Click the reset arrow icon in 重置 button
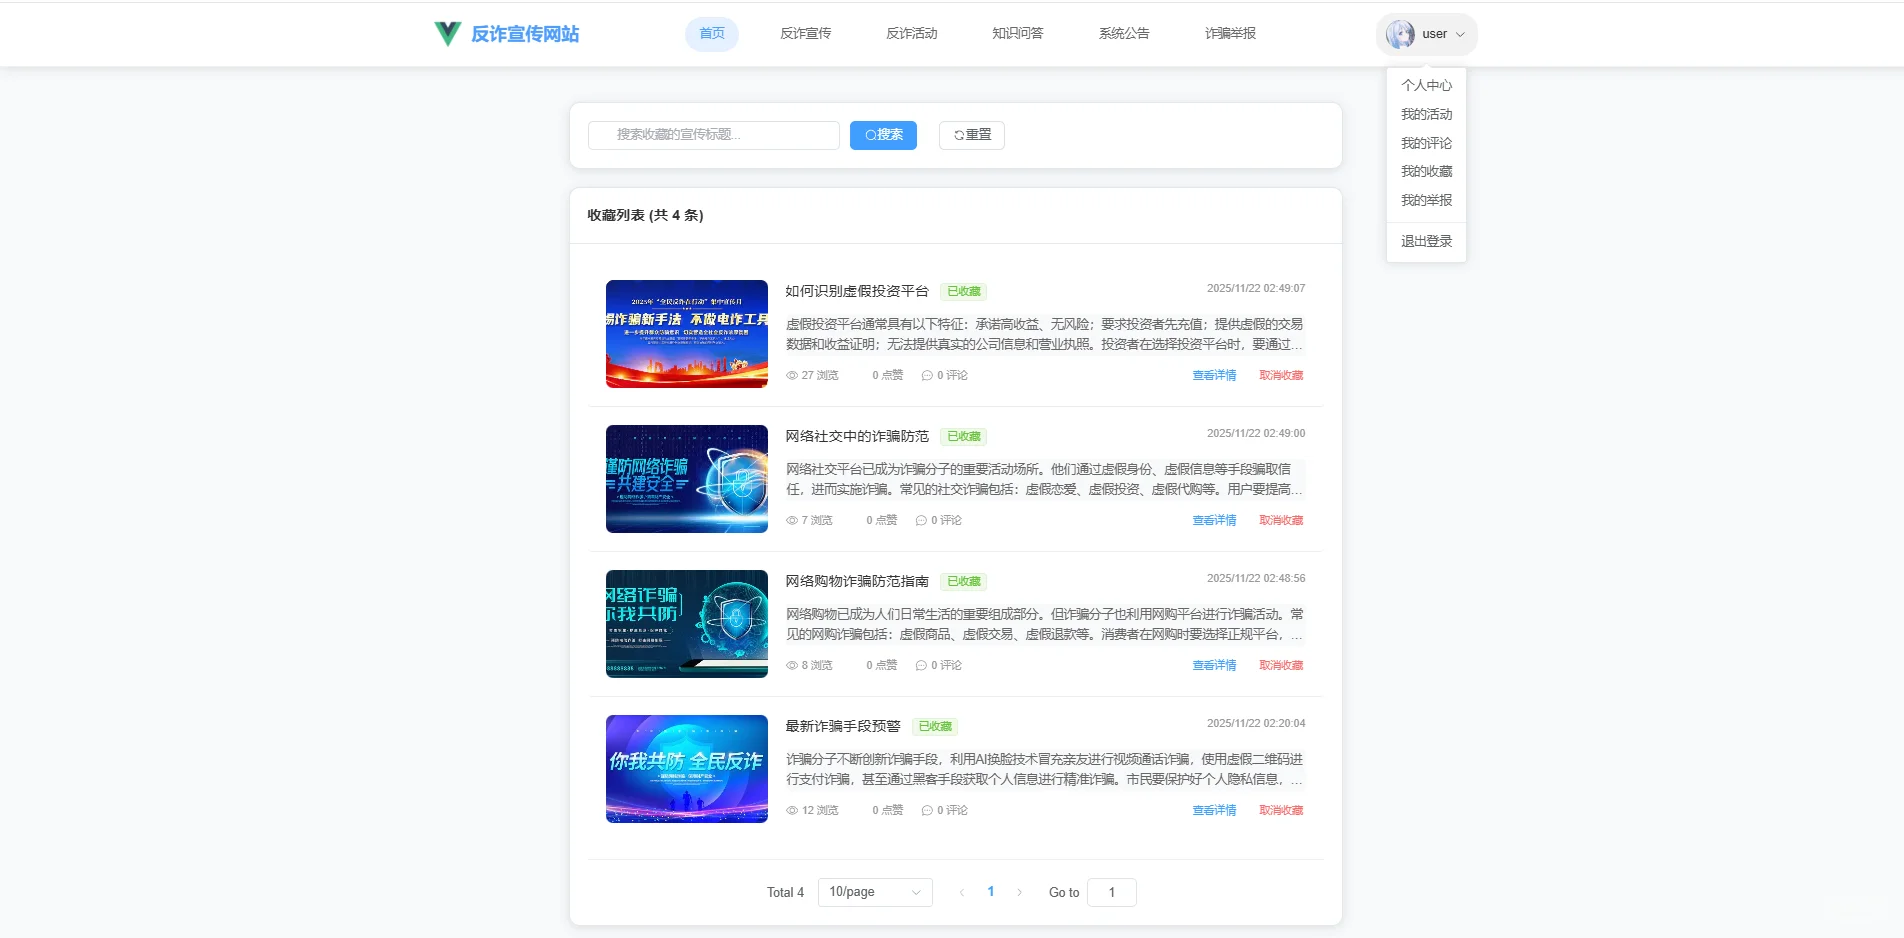 click(x=958, y=135)
